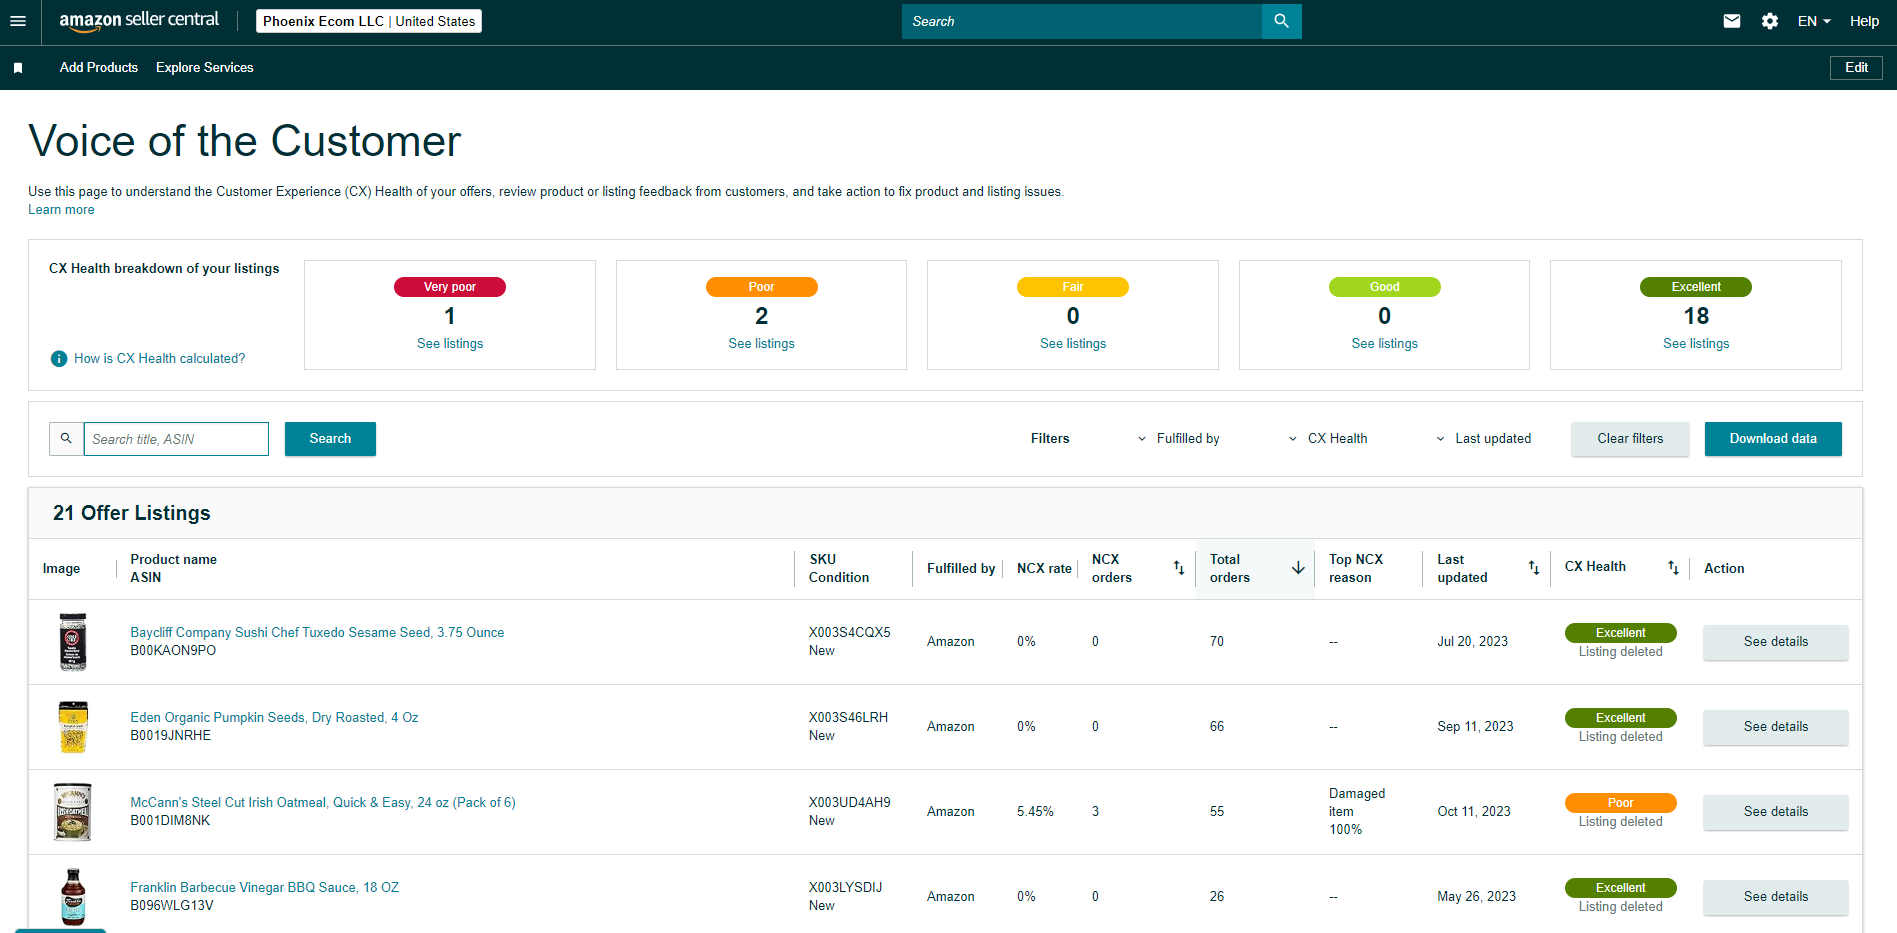Image resolution: width=1897 pixels, height=933 pixels.
Task: Click the SKU X003LYSDIJ cell
Action: coord(846,888)
